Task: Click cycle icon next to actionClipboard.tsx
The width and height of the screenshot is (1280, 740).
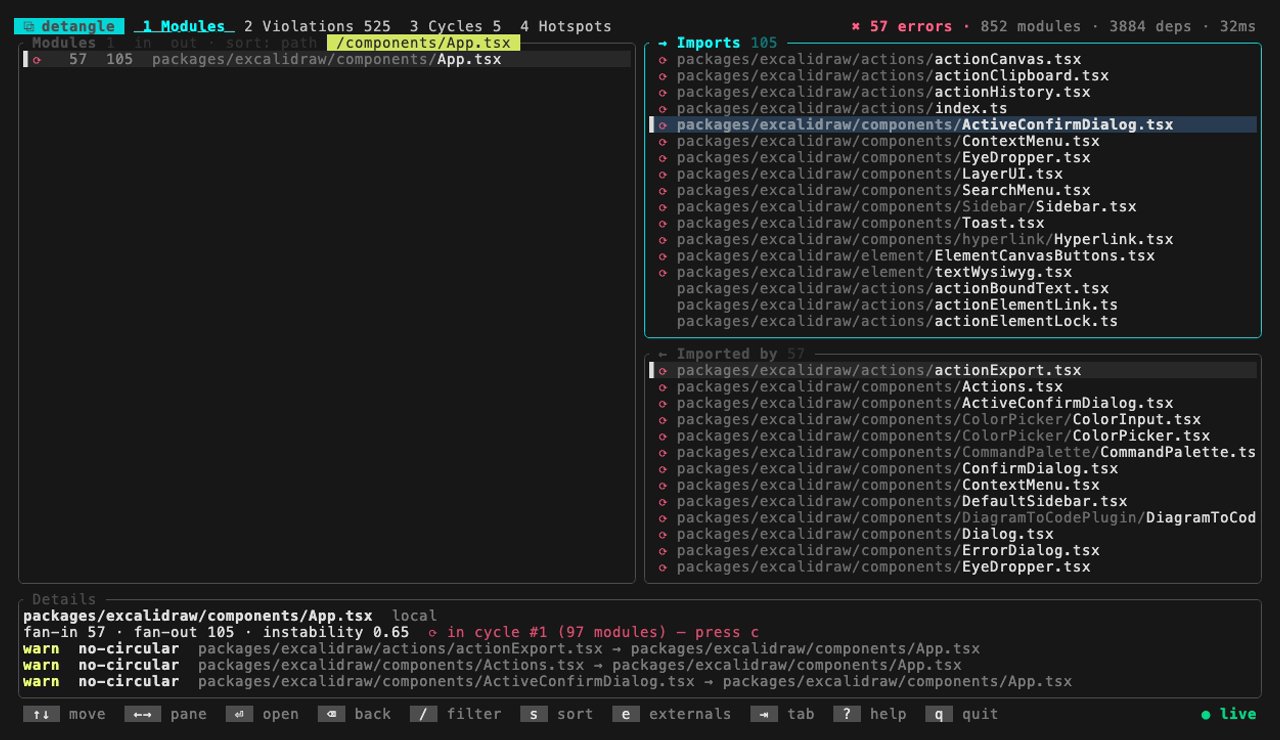Action: [x=662, y=76]
